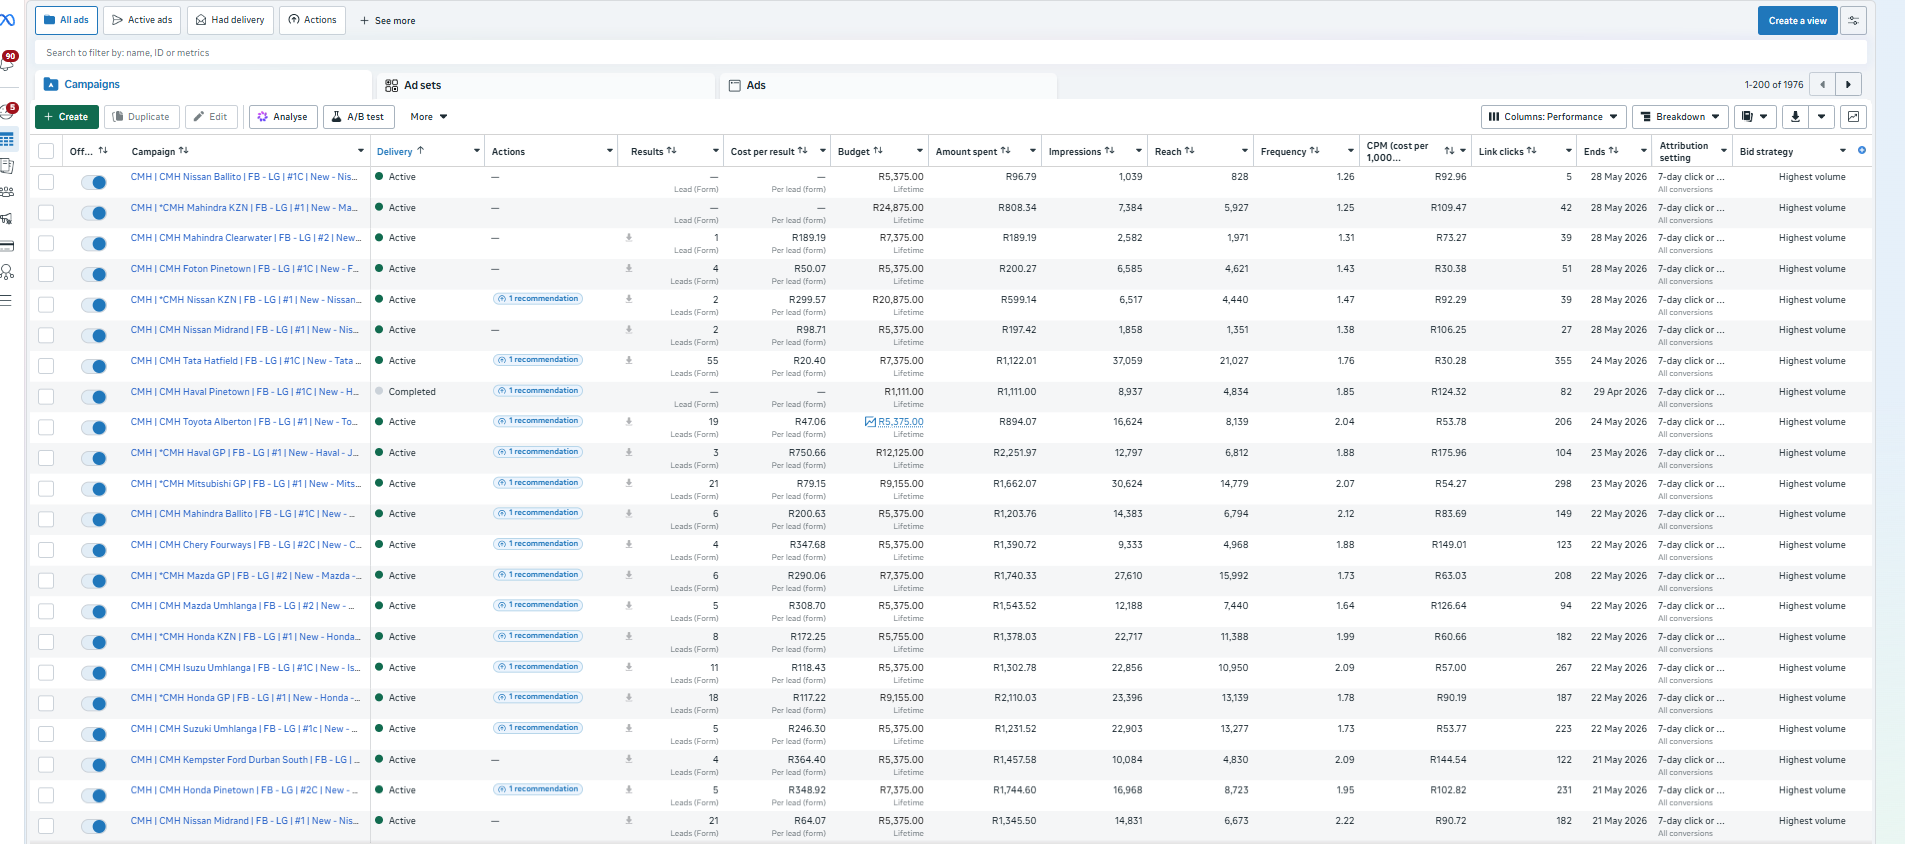The height and width of the screenshot is (844, 1905).
Task: Sort by the Frequency column arrows
Action: [x=1315, y=151]
